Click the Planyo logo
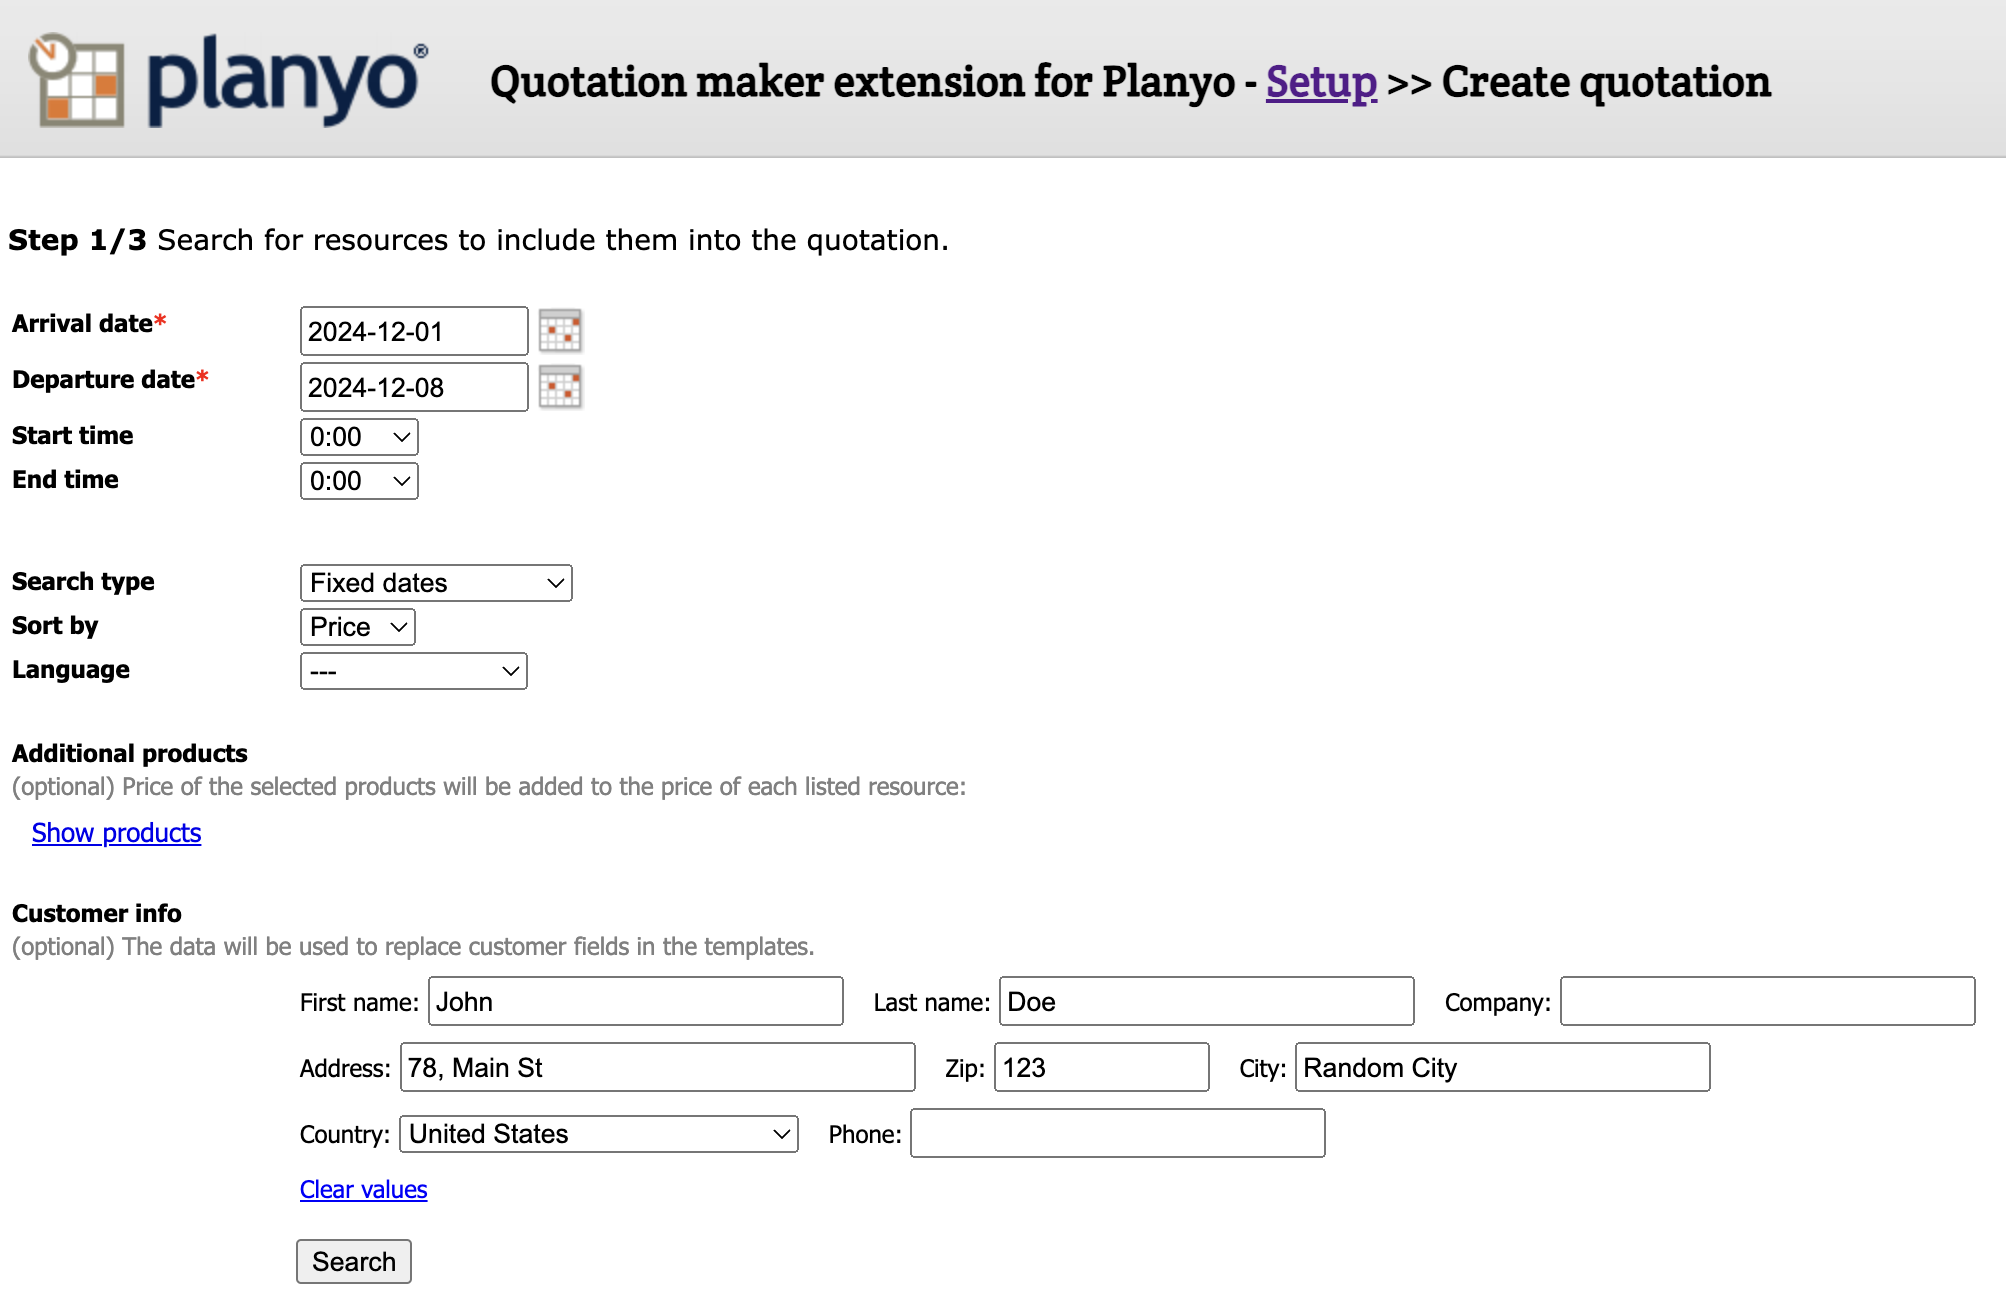2006x1304 pixels. tap(228, 80)
